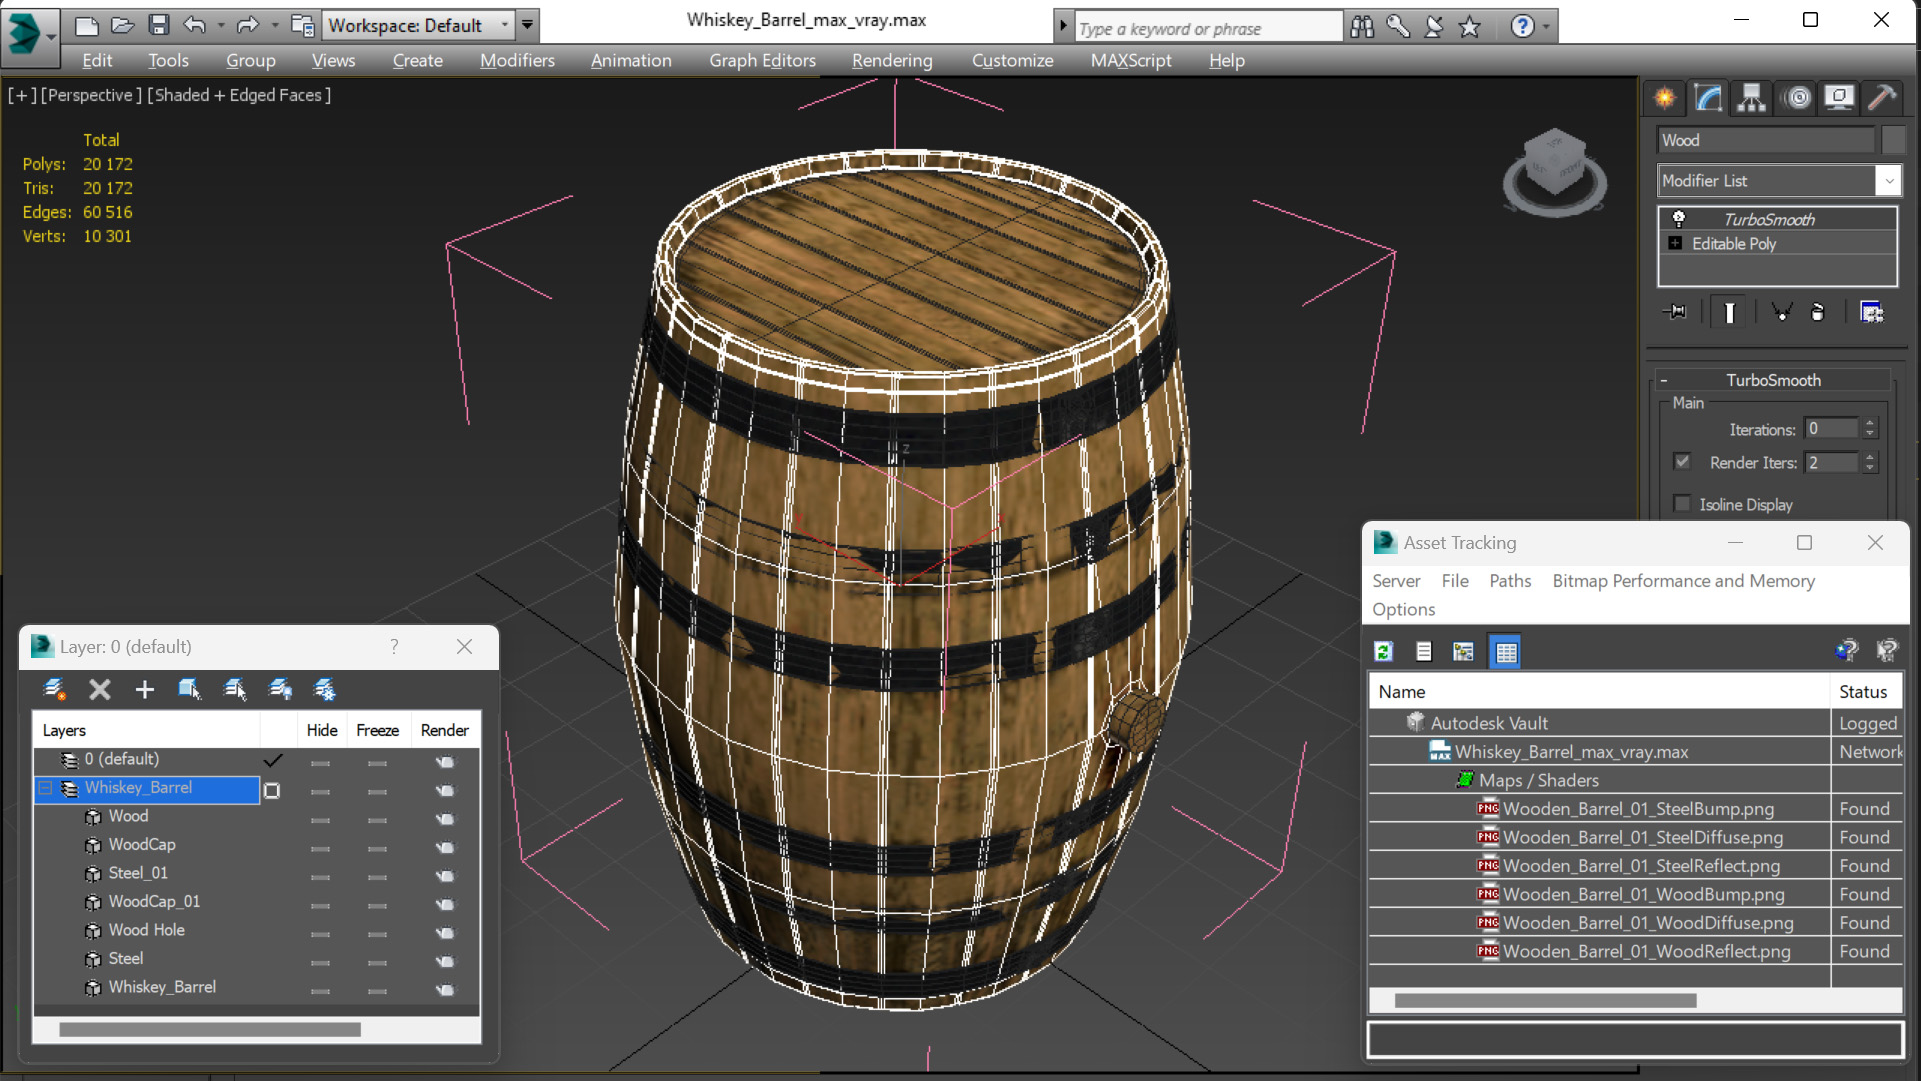Toggle Whiskey_Barrel layer current box
The image size is (1921, 1081).
click(x=271, y=790)
